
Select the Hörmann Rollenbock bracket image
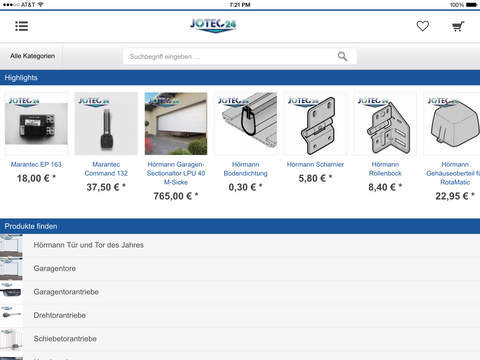click(385, 124)
